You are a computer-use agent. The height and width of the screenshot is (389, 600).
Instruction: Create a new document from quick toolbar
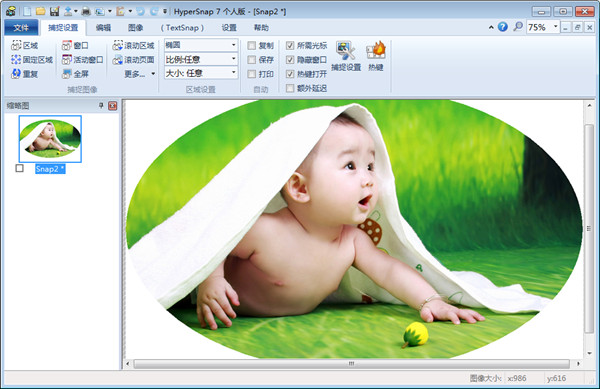(x=27, y=11)
